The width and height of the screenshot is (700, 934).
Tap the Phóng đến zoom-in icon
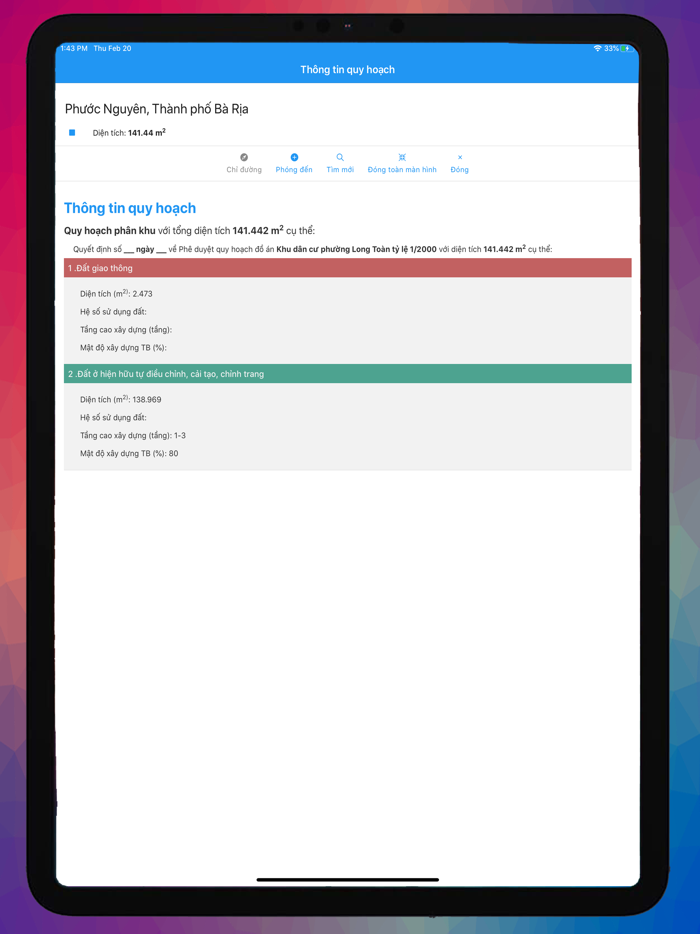click(x=294, y=157)
